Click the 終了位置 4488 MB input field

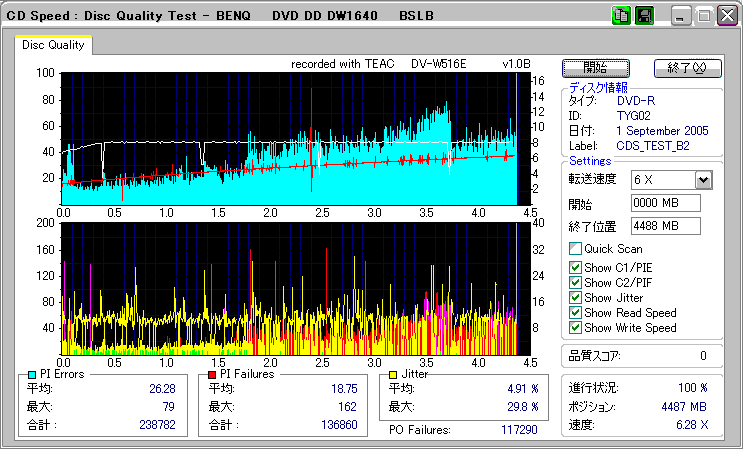click(666, 226)
